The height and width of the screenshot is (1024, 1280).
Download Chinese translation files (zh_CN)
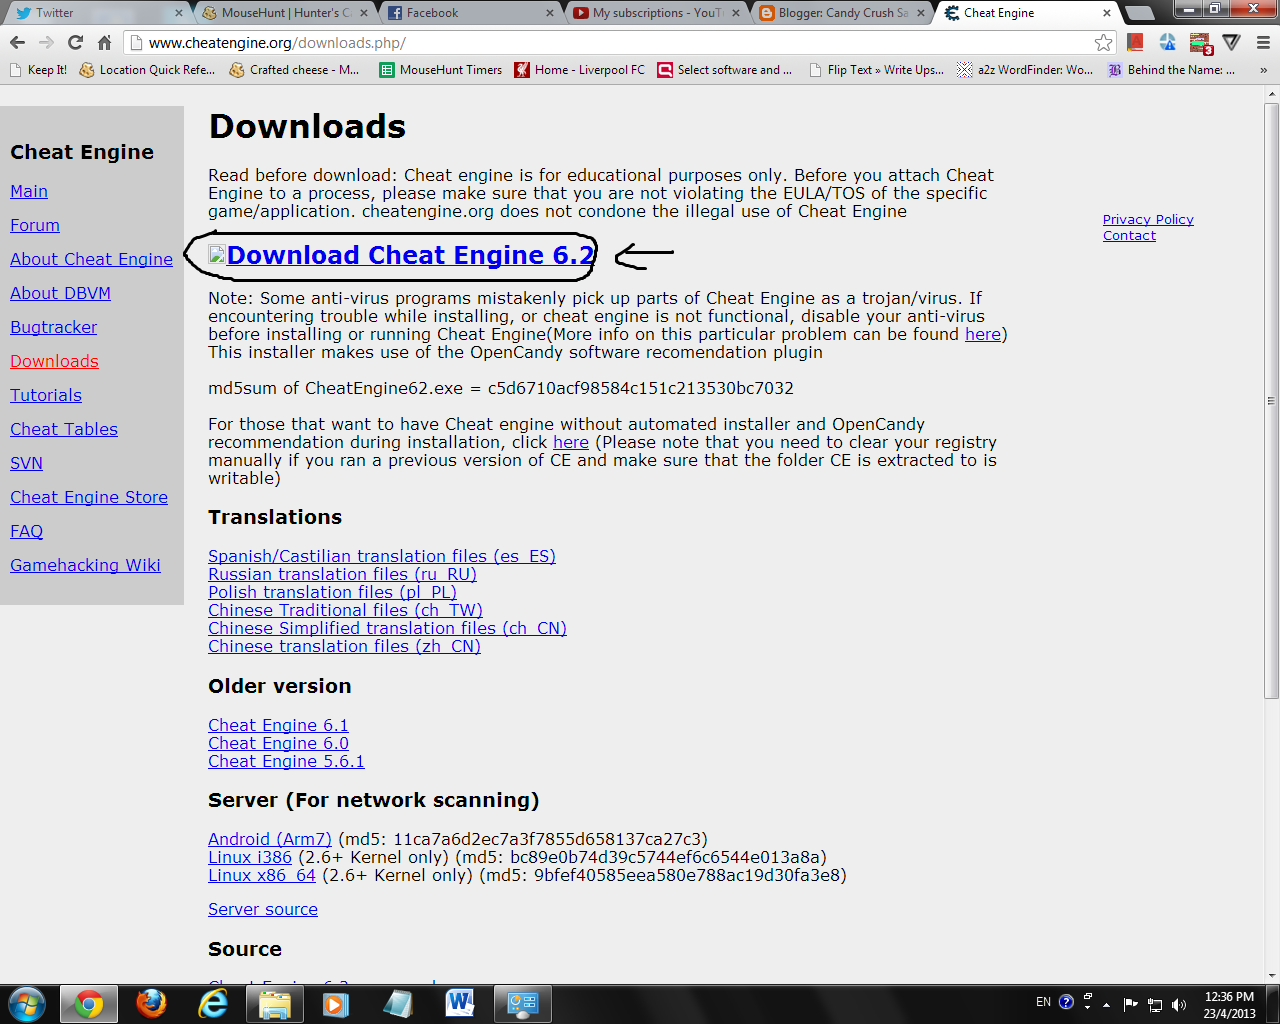[x=344, y=646]
